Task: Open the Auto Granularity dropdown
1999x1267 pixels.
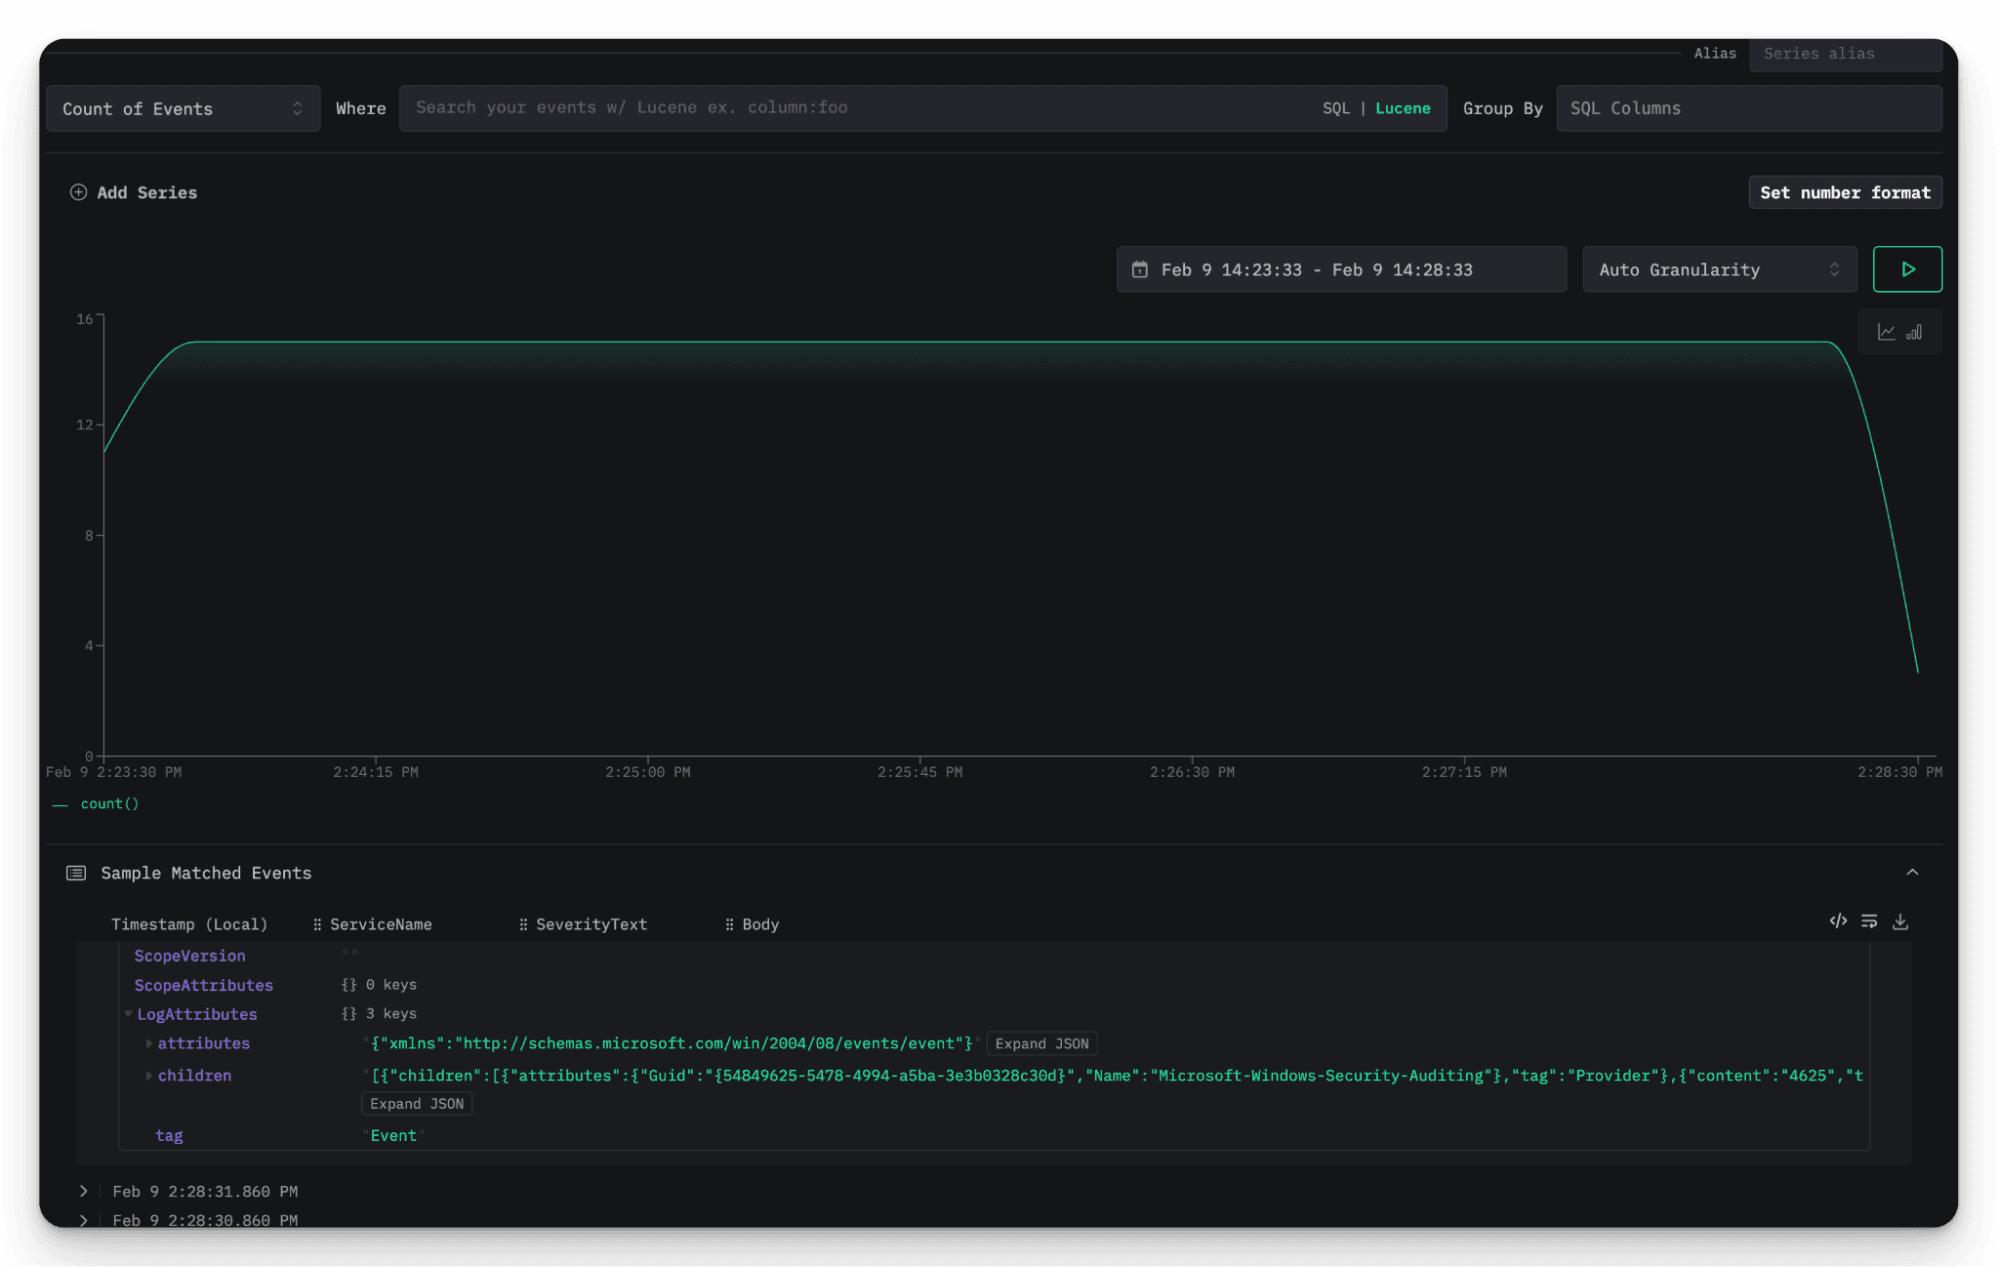Action: pyautogui.click(x=1718, y=270)
